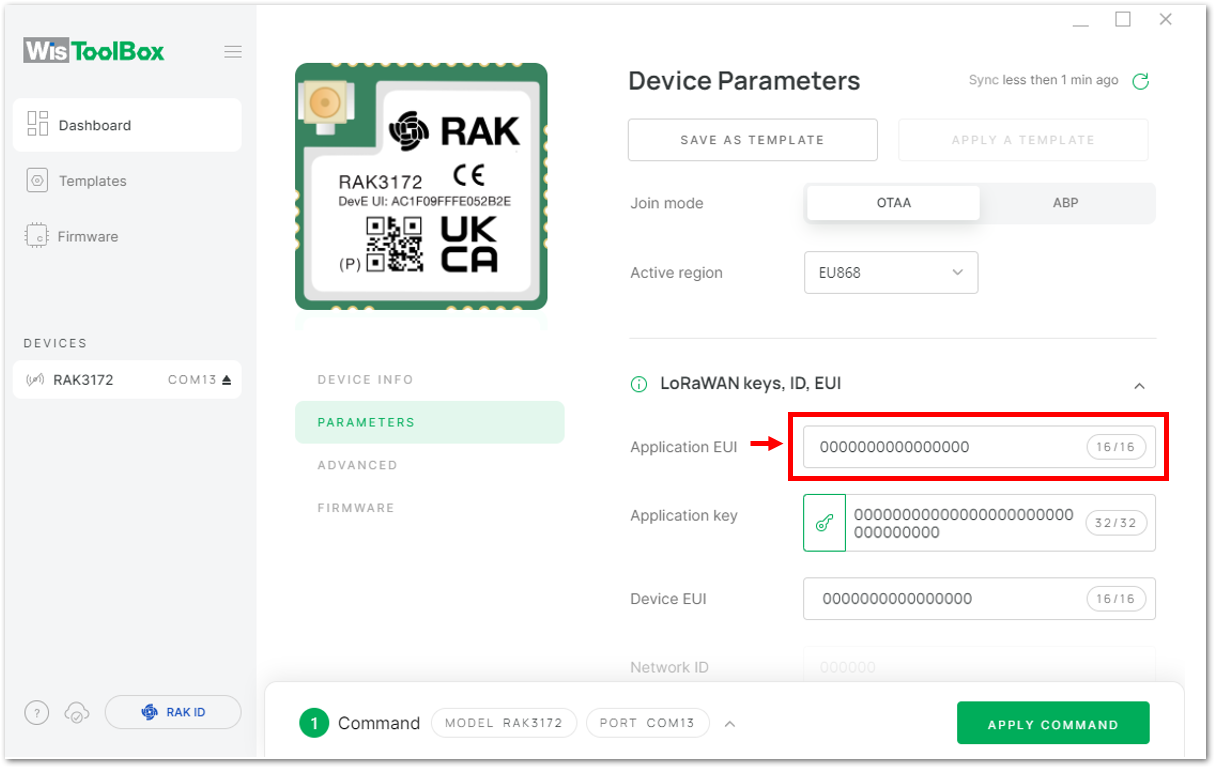Click the Apply Command button
This screenshot has height=768, width=1215.
tap(1053, 724)
